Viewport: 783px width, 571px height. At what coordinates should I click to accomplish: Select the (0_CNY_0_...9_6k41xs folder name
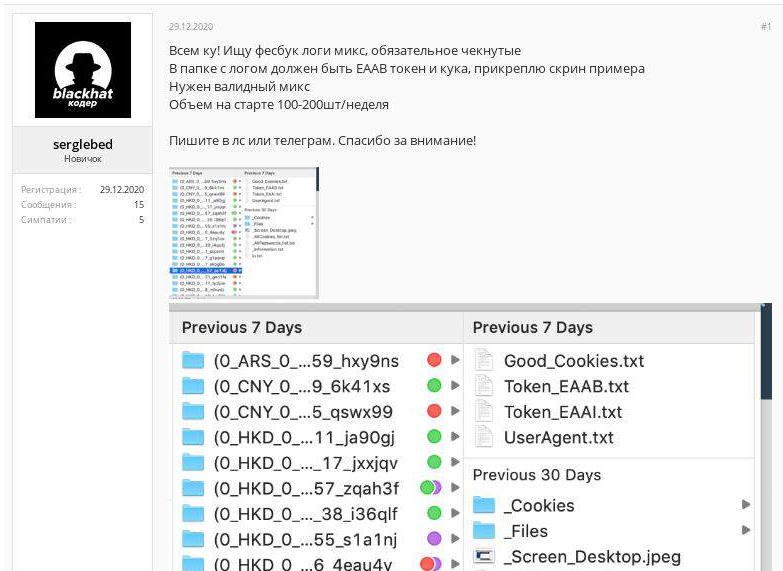302,387
